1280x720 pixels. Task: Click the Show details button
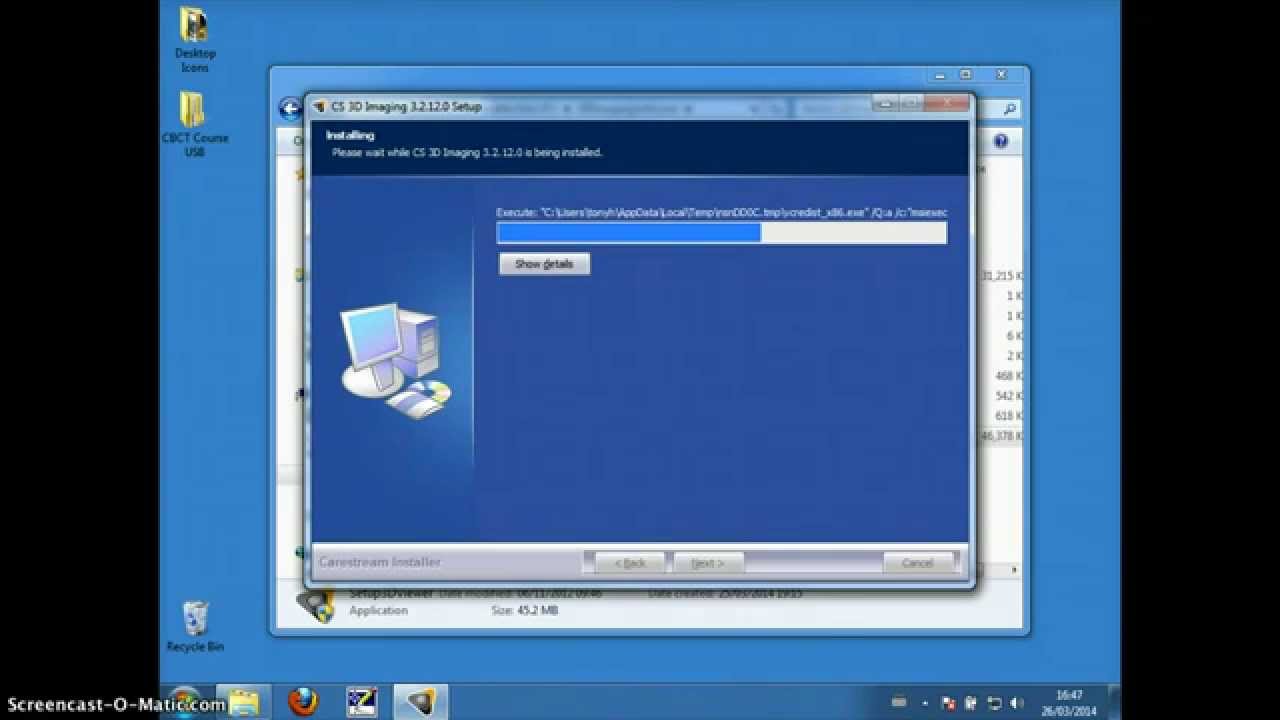544,264
